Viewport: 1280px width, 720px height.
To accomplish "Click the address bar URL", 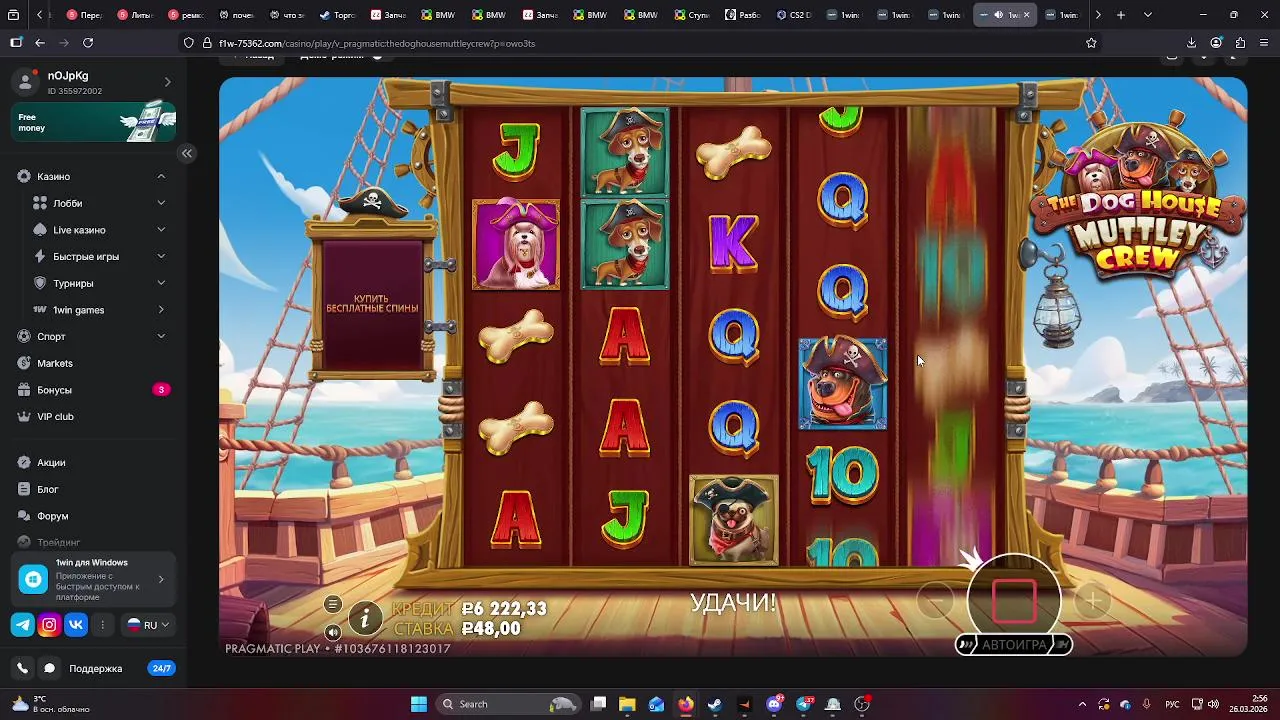I will click(375, 43).
